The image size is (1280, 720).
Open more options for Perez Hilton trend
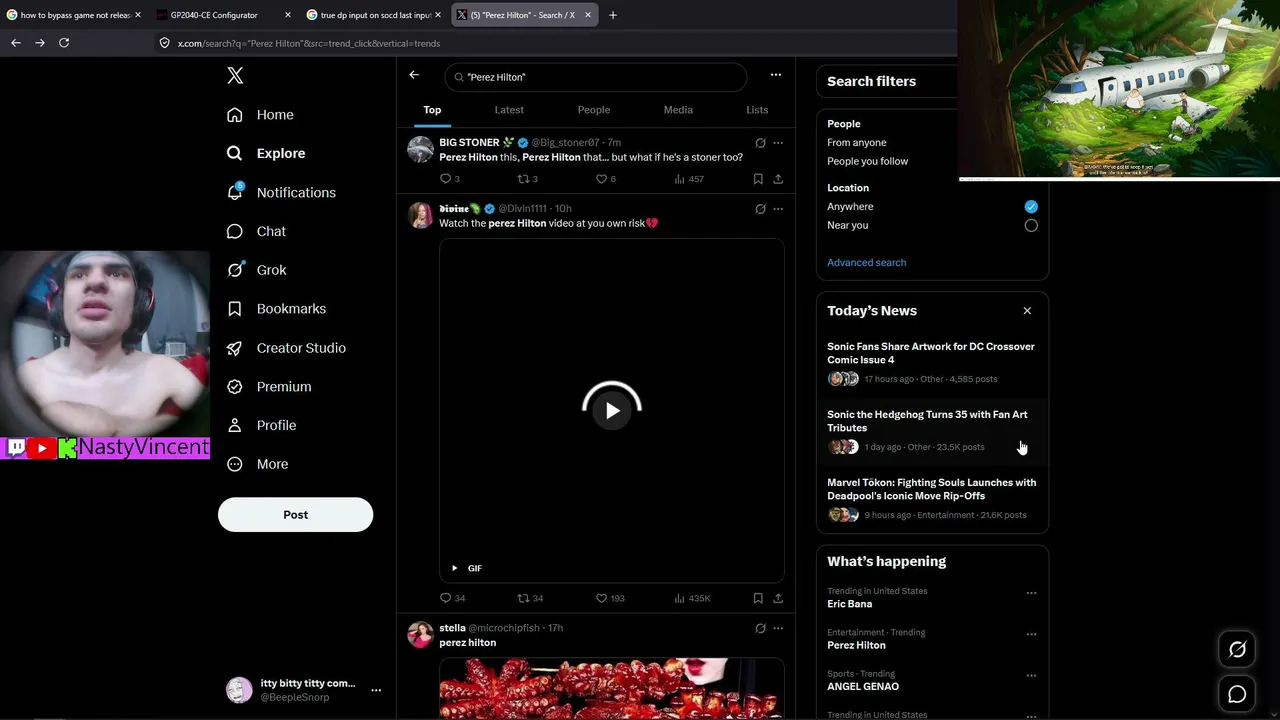click(x=1031, y=634)
